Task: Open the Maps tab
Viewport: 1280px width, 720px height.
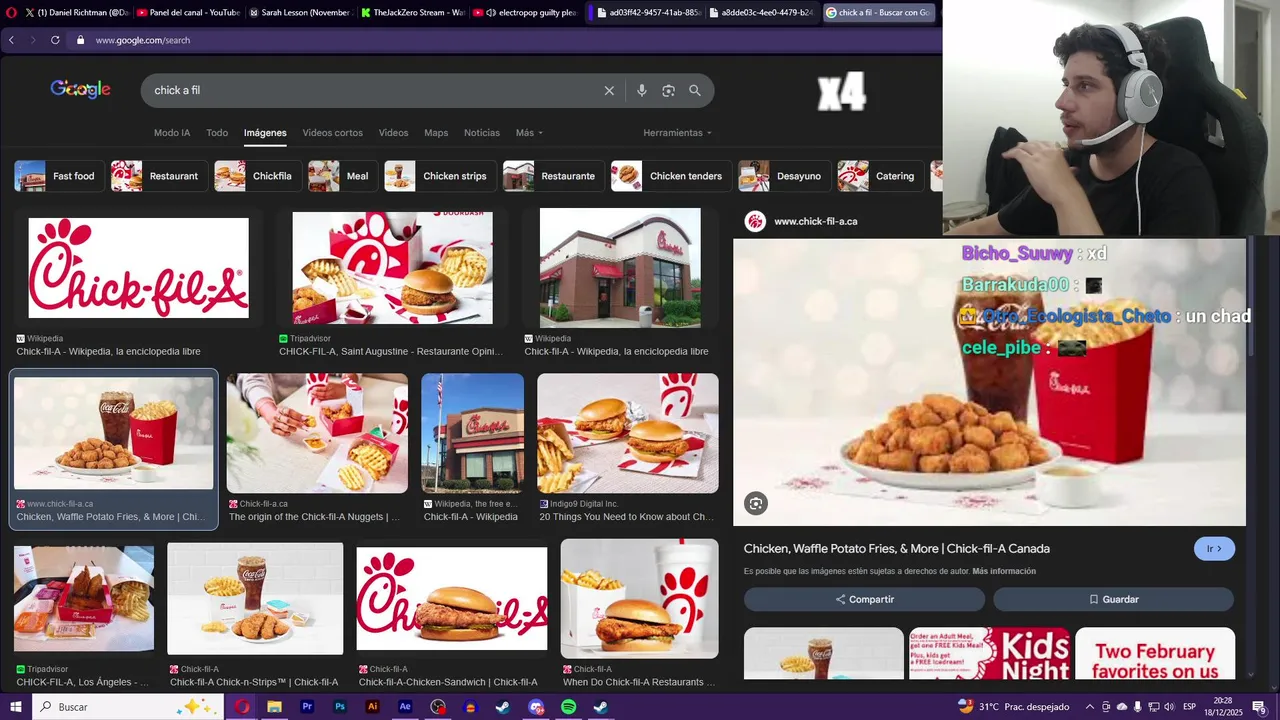Action: pos(436,133)
